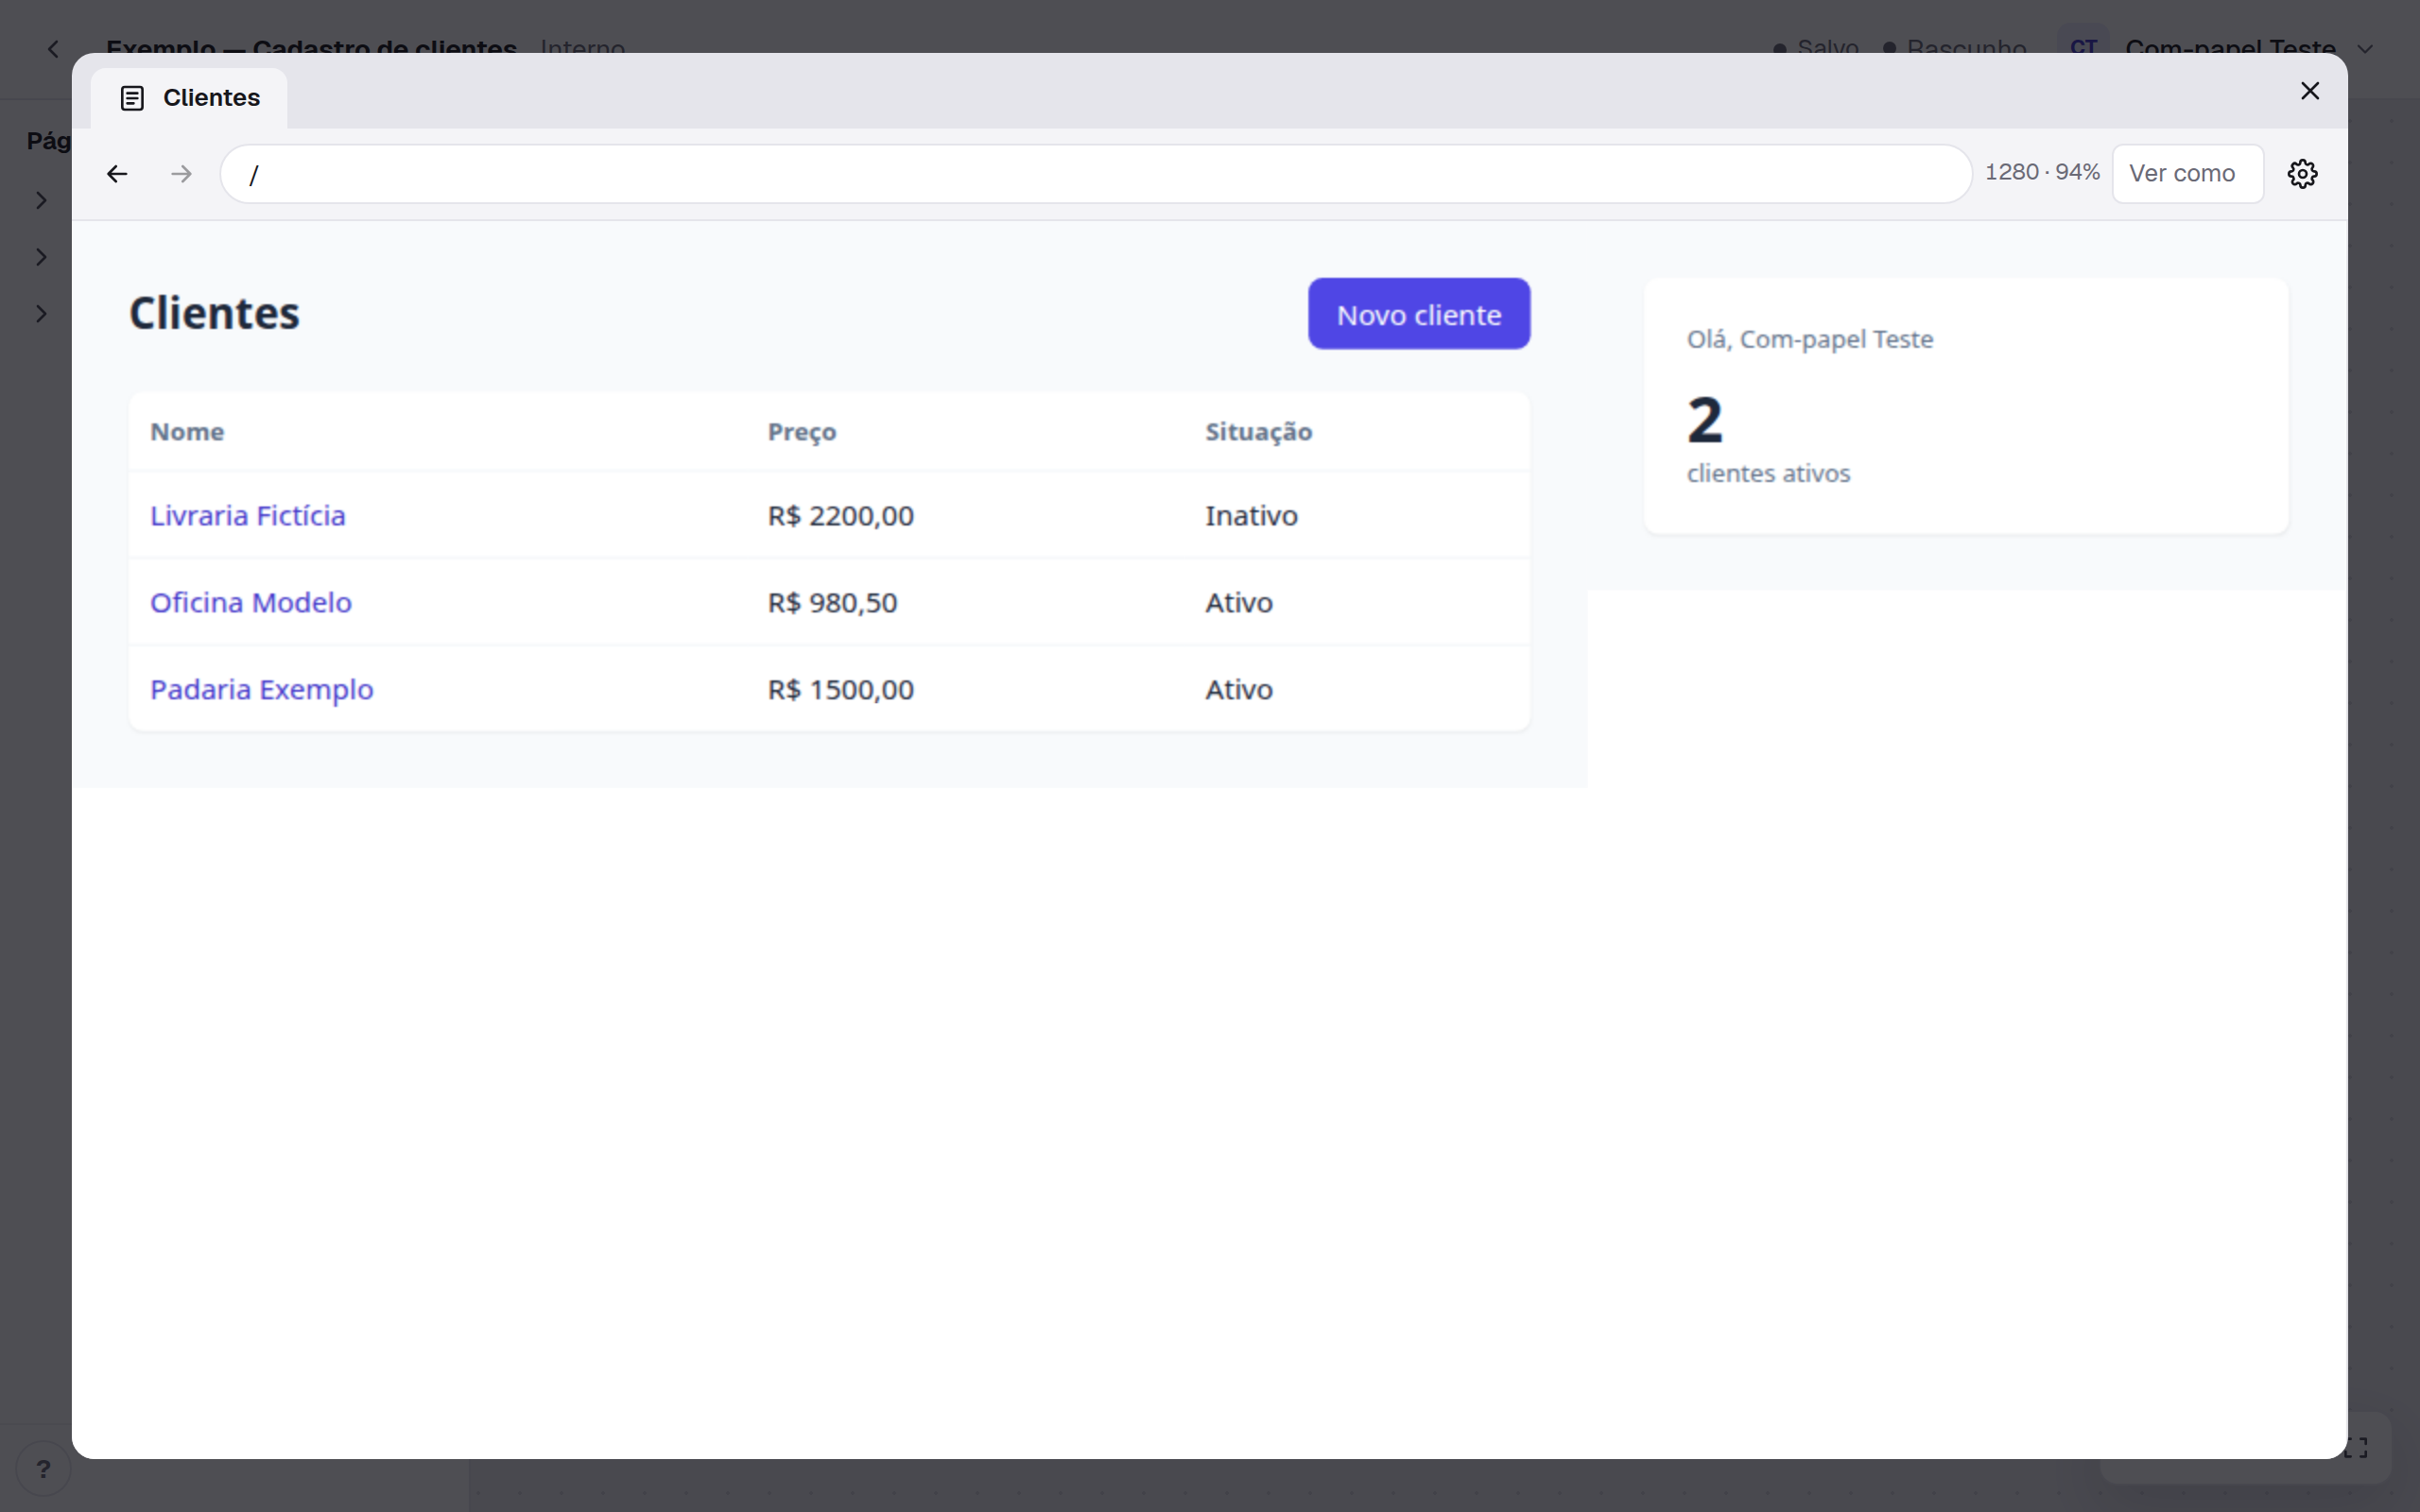Open the Padaria Exemplo link
This screenshot has height=1512, width=2420.
point(262,690)
